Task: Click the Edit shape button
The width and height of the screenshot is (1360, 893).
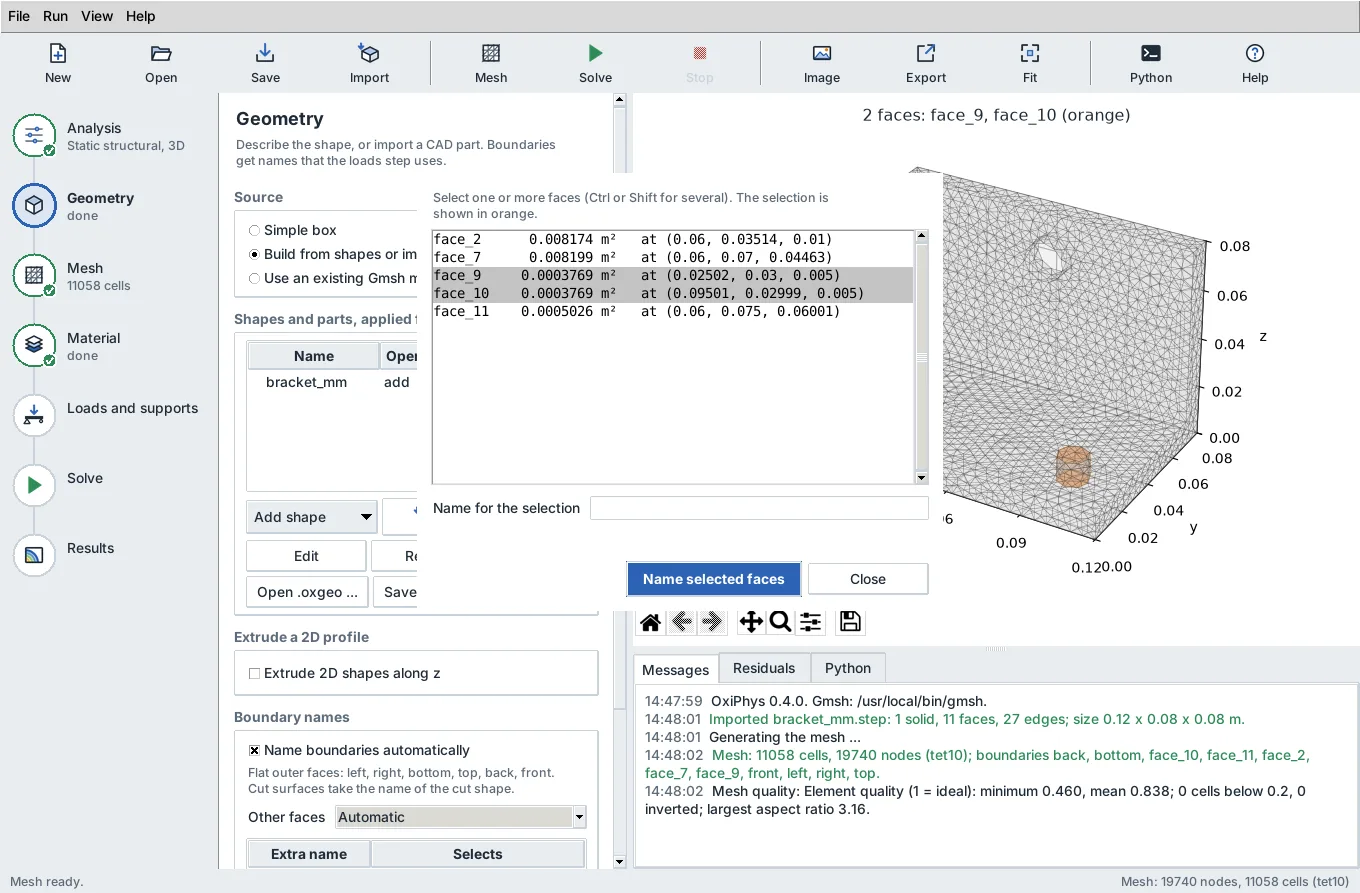Action: click(306, 556)
